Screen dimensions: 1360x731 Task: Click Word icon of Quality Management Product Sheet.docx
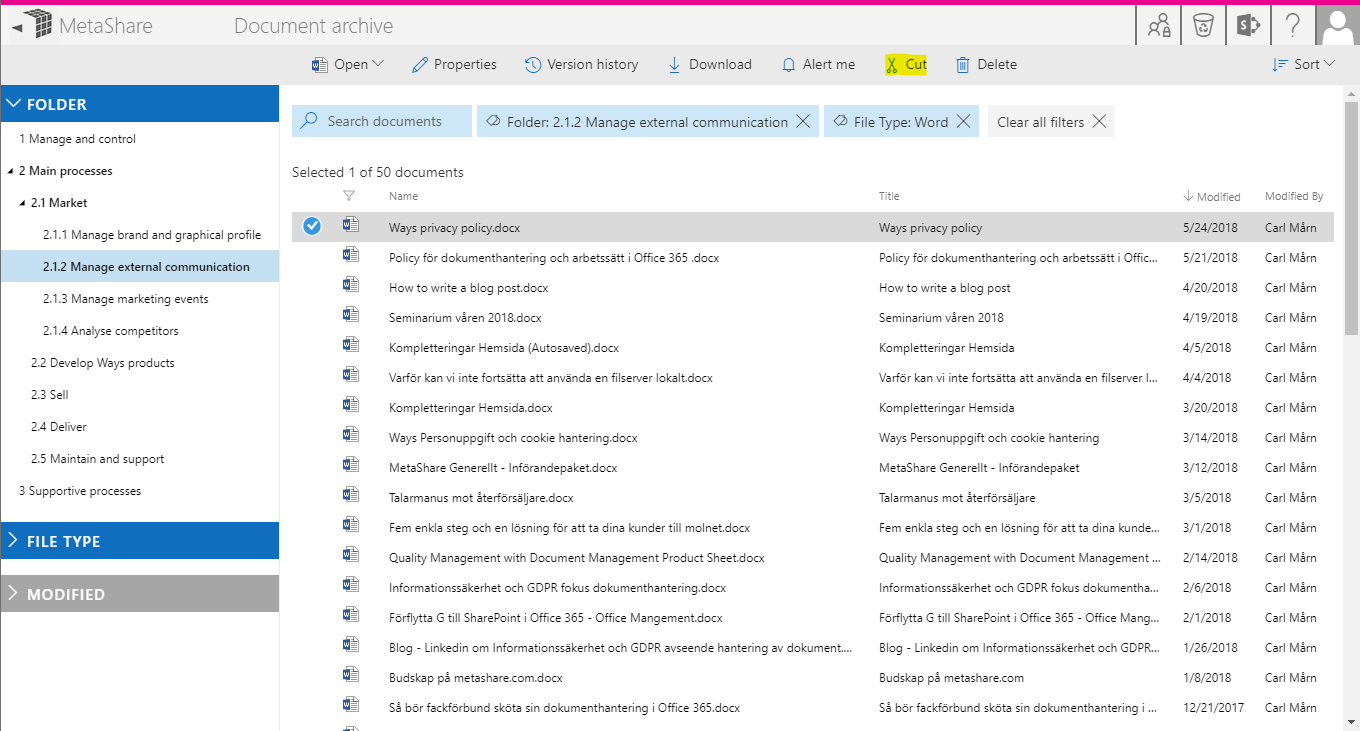(350, 555)
